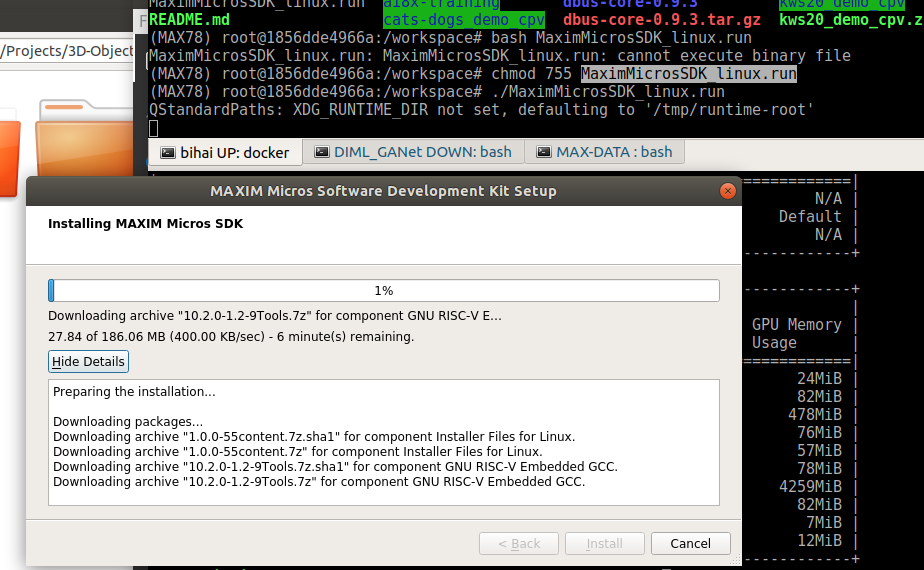This screenshot has height=570, width=924.
Task: Click the /Projects/3D-Object path bar
Action: point(67,51)
